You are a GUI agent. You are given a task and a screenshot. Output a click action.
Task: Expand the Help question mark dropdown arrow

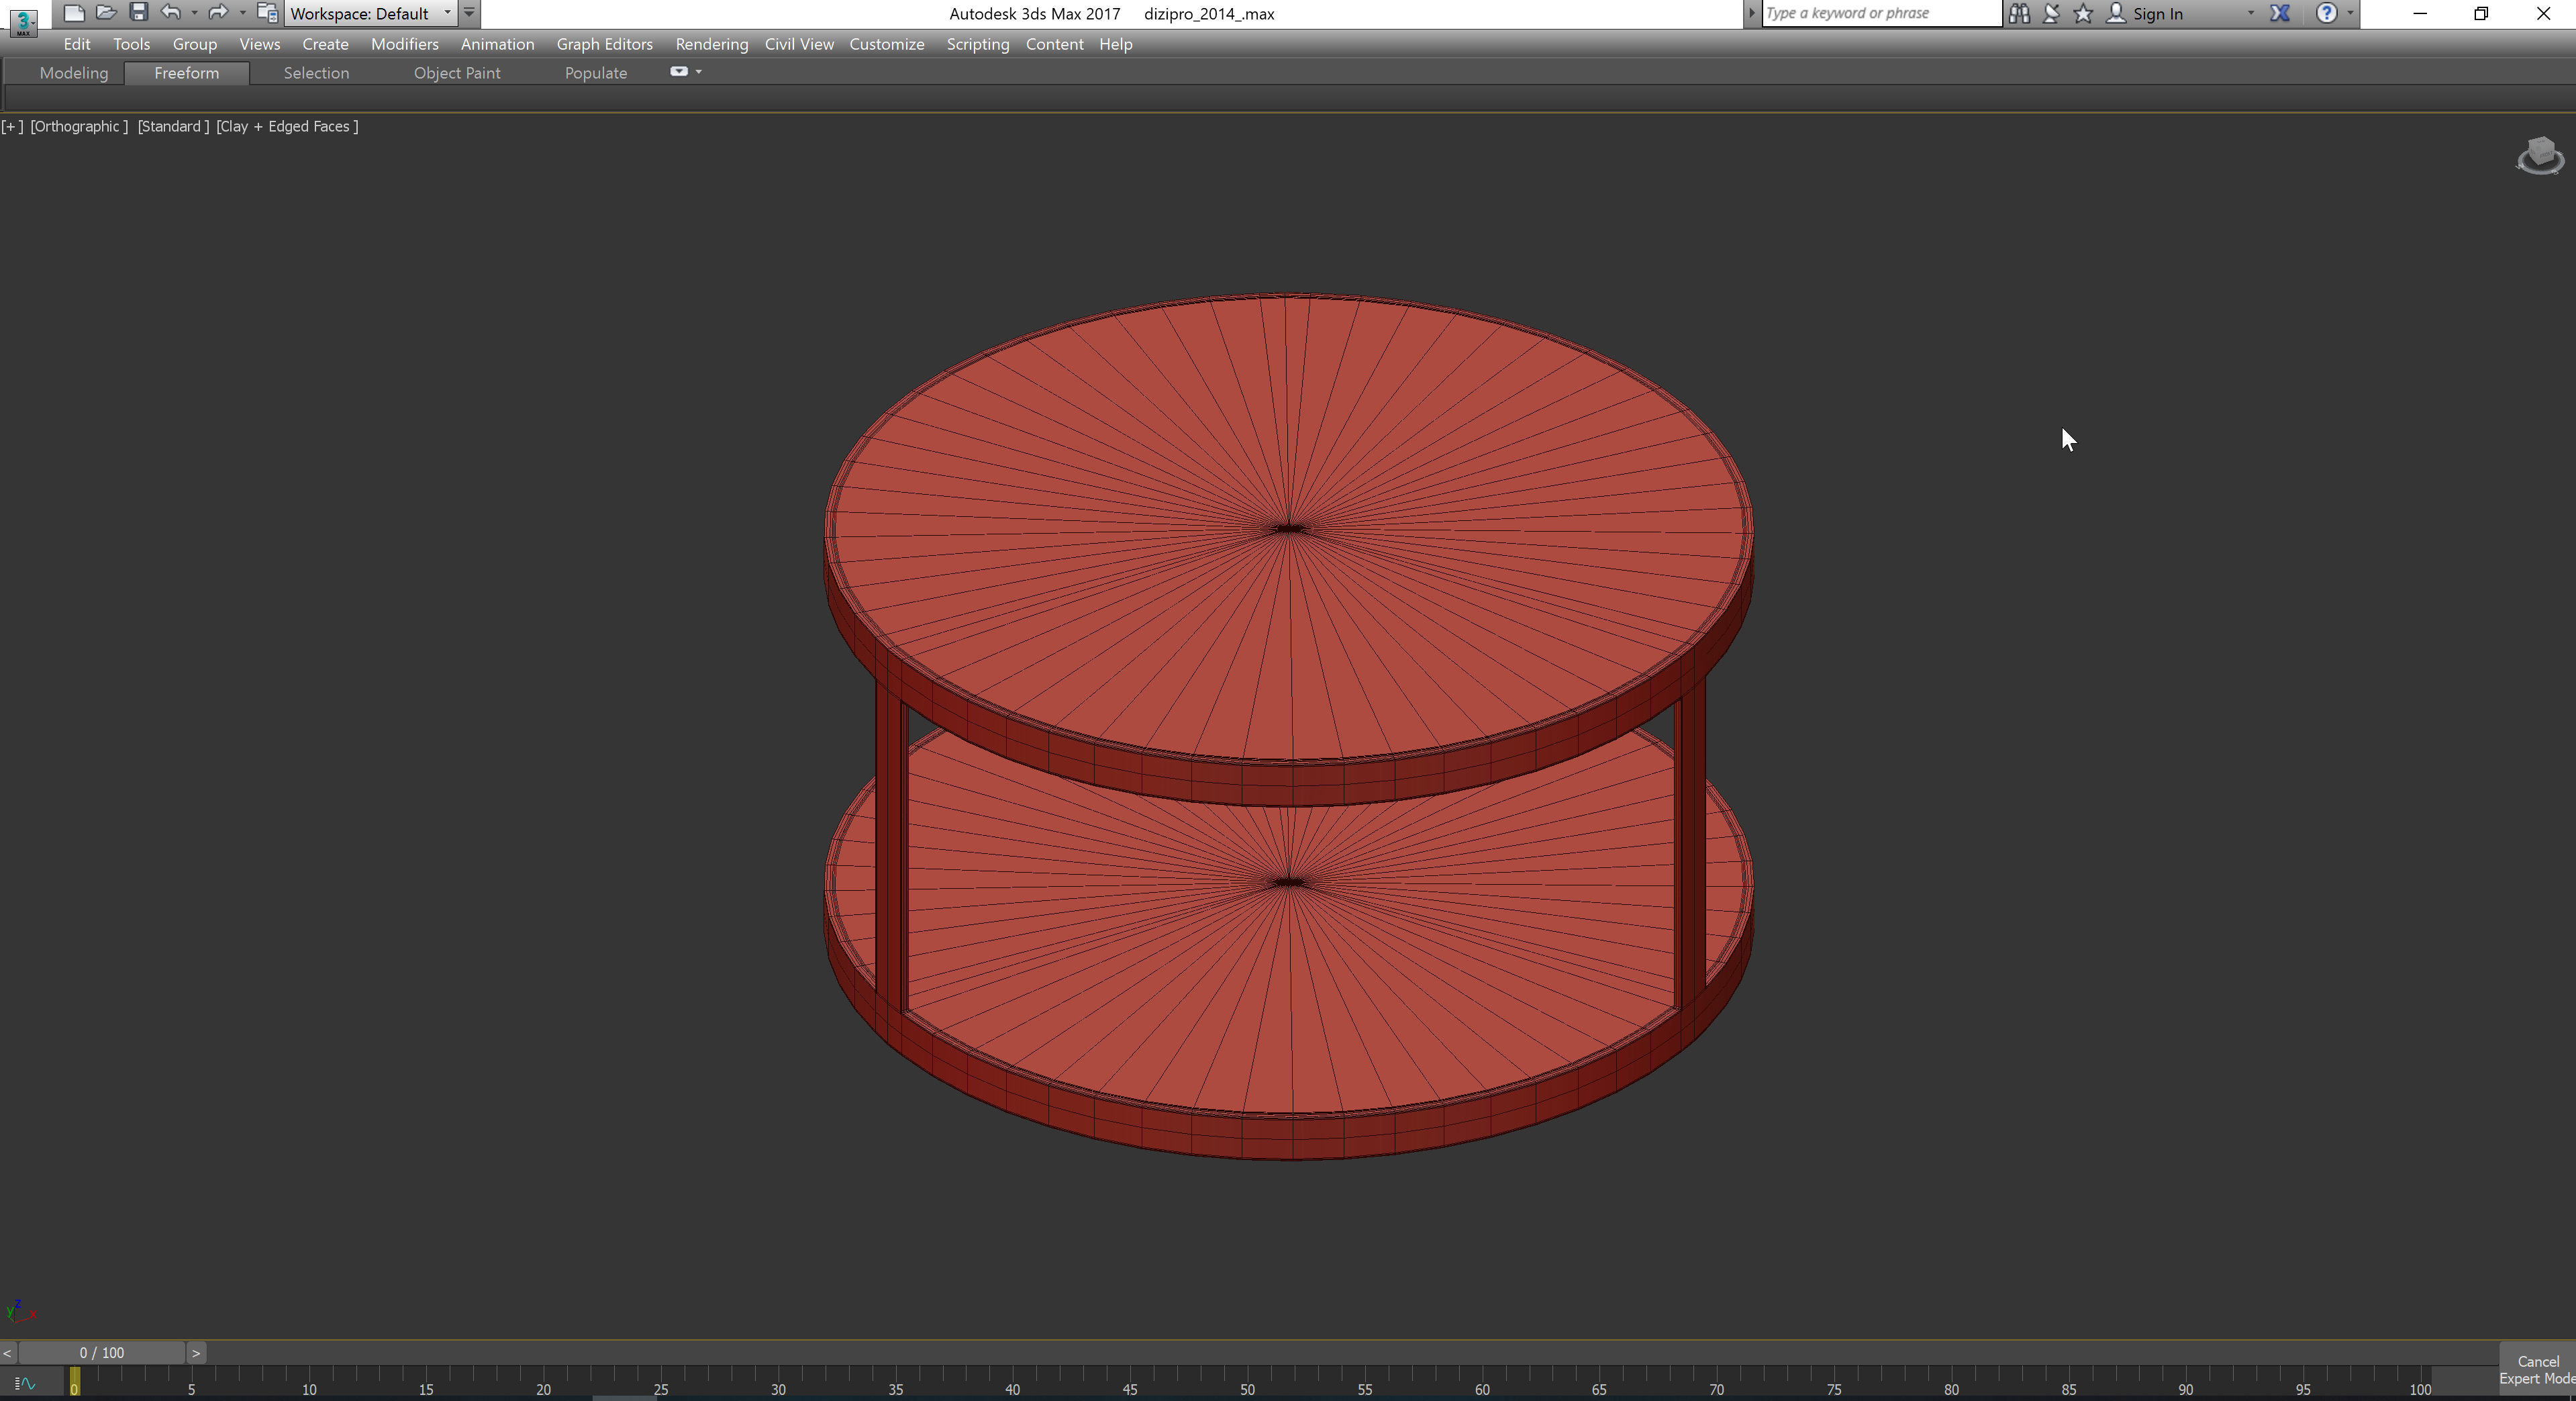2350,13
